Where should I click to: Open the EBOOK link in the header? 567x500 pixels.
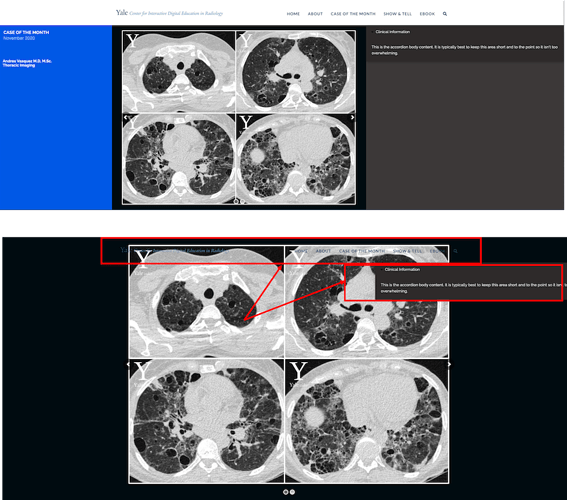[427, 14]
